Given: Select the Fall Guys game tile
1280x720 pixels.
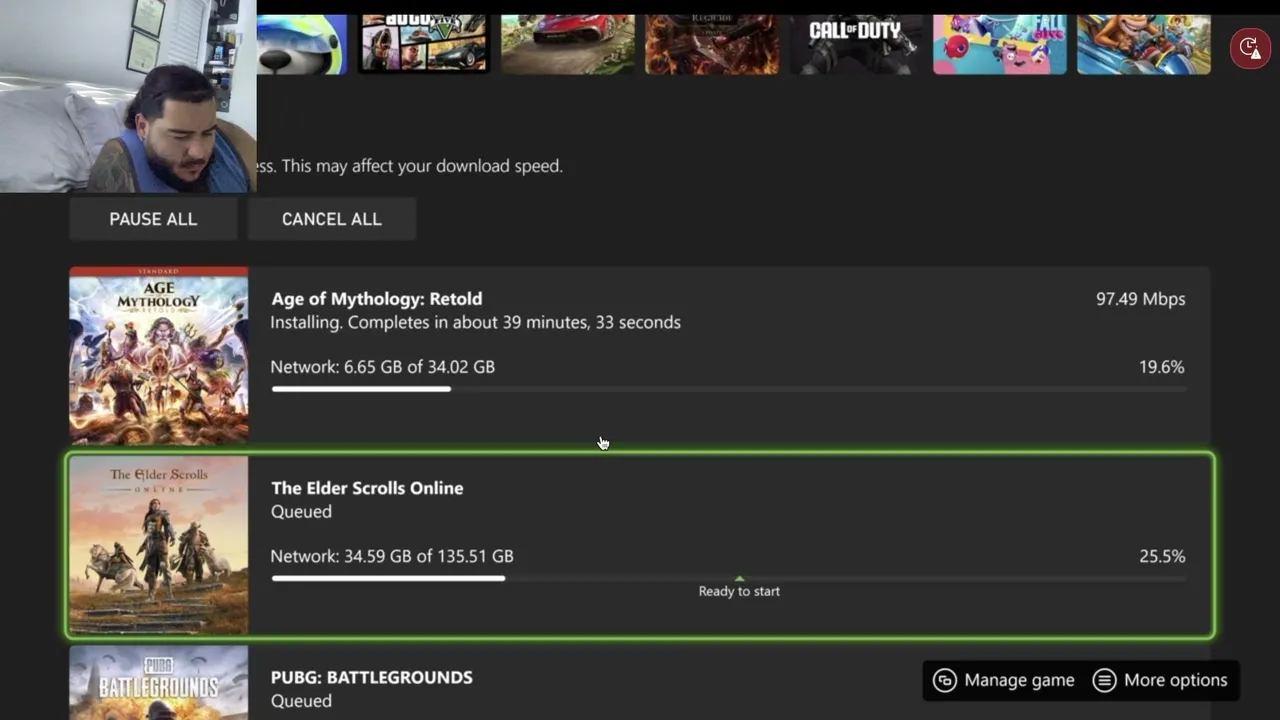Looking at the screenshot, I should [1000, 44].
